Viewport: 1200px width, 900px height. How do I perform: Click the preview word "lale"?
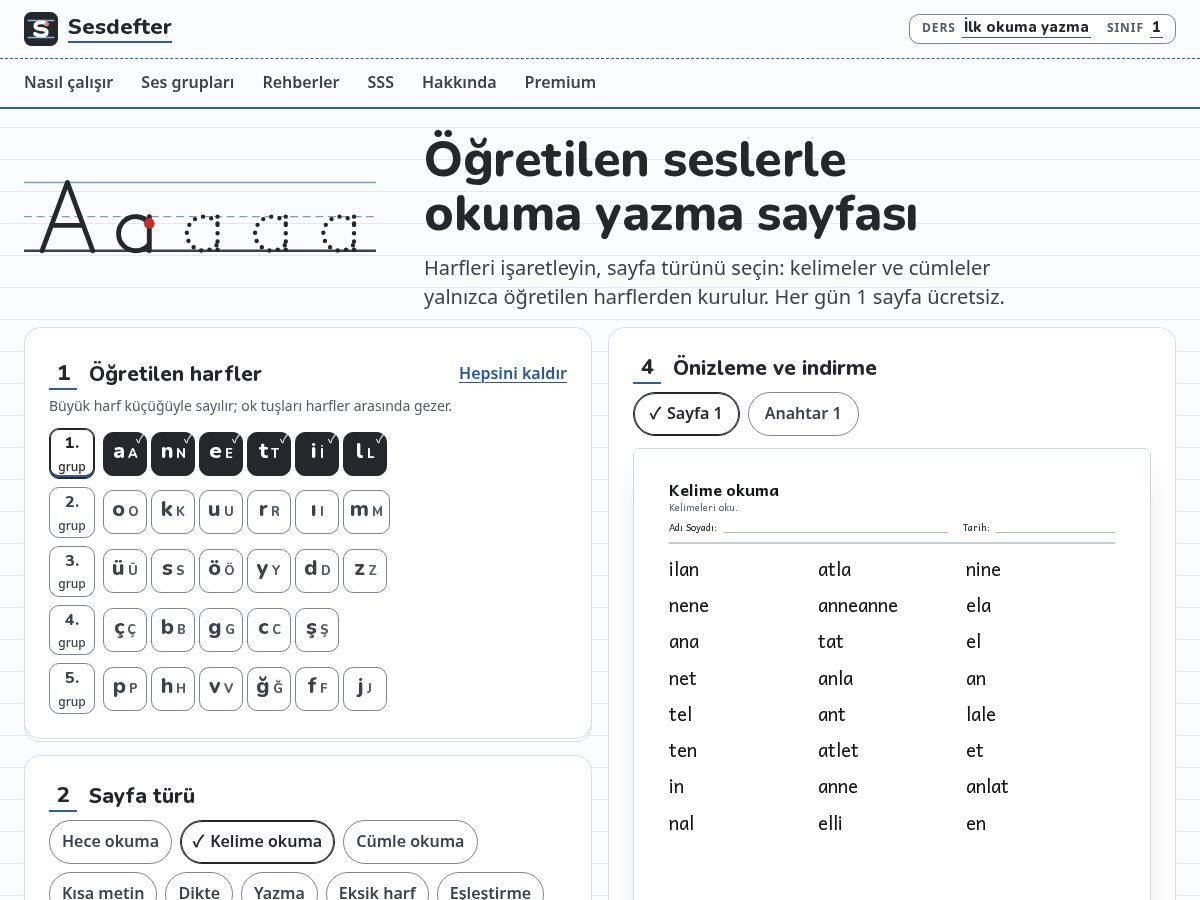tap(981, 714)
